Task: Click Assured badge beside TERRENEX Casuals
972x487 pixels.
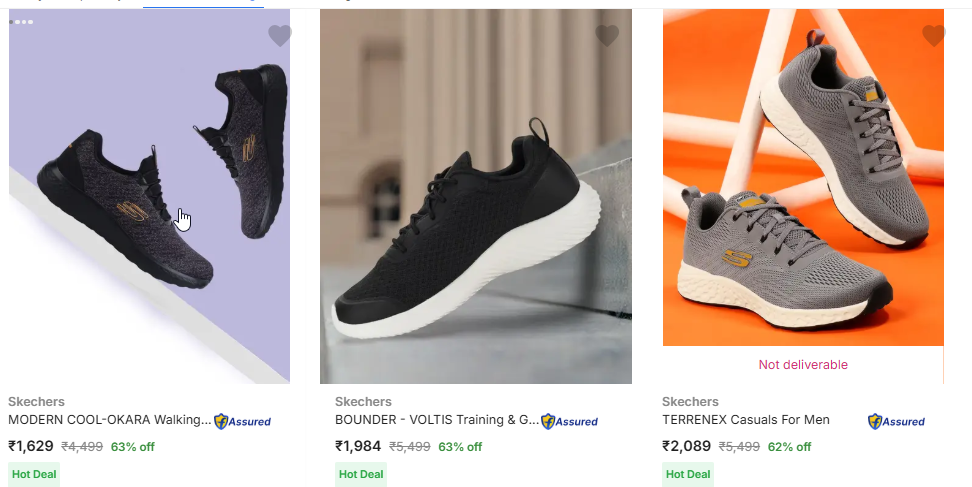Action: (897, 421)
